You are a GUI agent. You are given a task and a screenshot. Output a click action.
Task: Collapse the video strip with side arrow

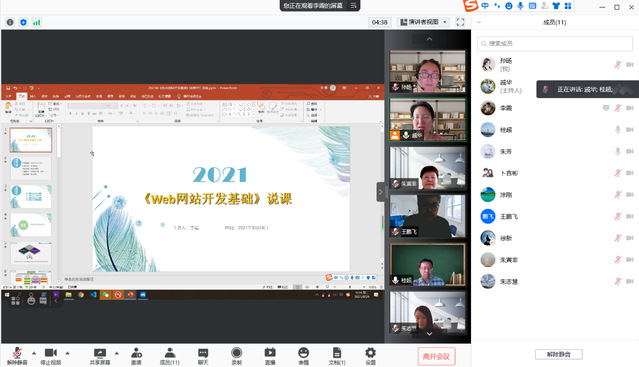(380, 192)
